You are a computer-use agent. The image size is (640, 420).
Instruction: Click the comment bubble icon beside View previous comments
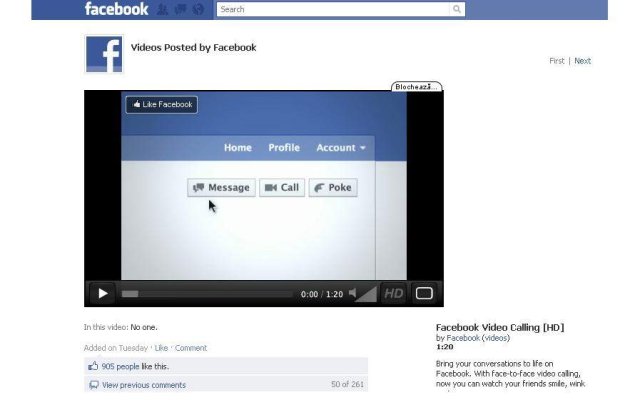94,384
